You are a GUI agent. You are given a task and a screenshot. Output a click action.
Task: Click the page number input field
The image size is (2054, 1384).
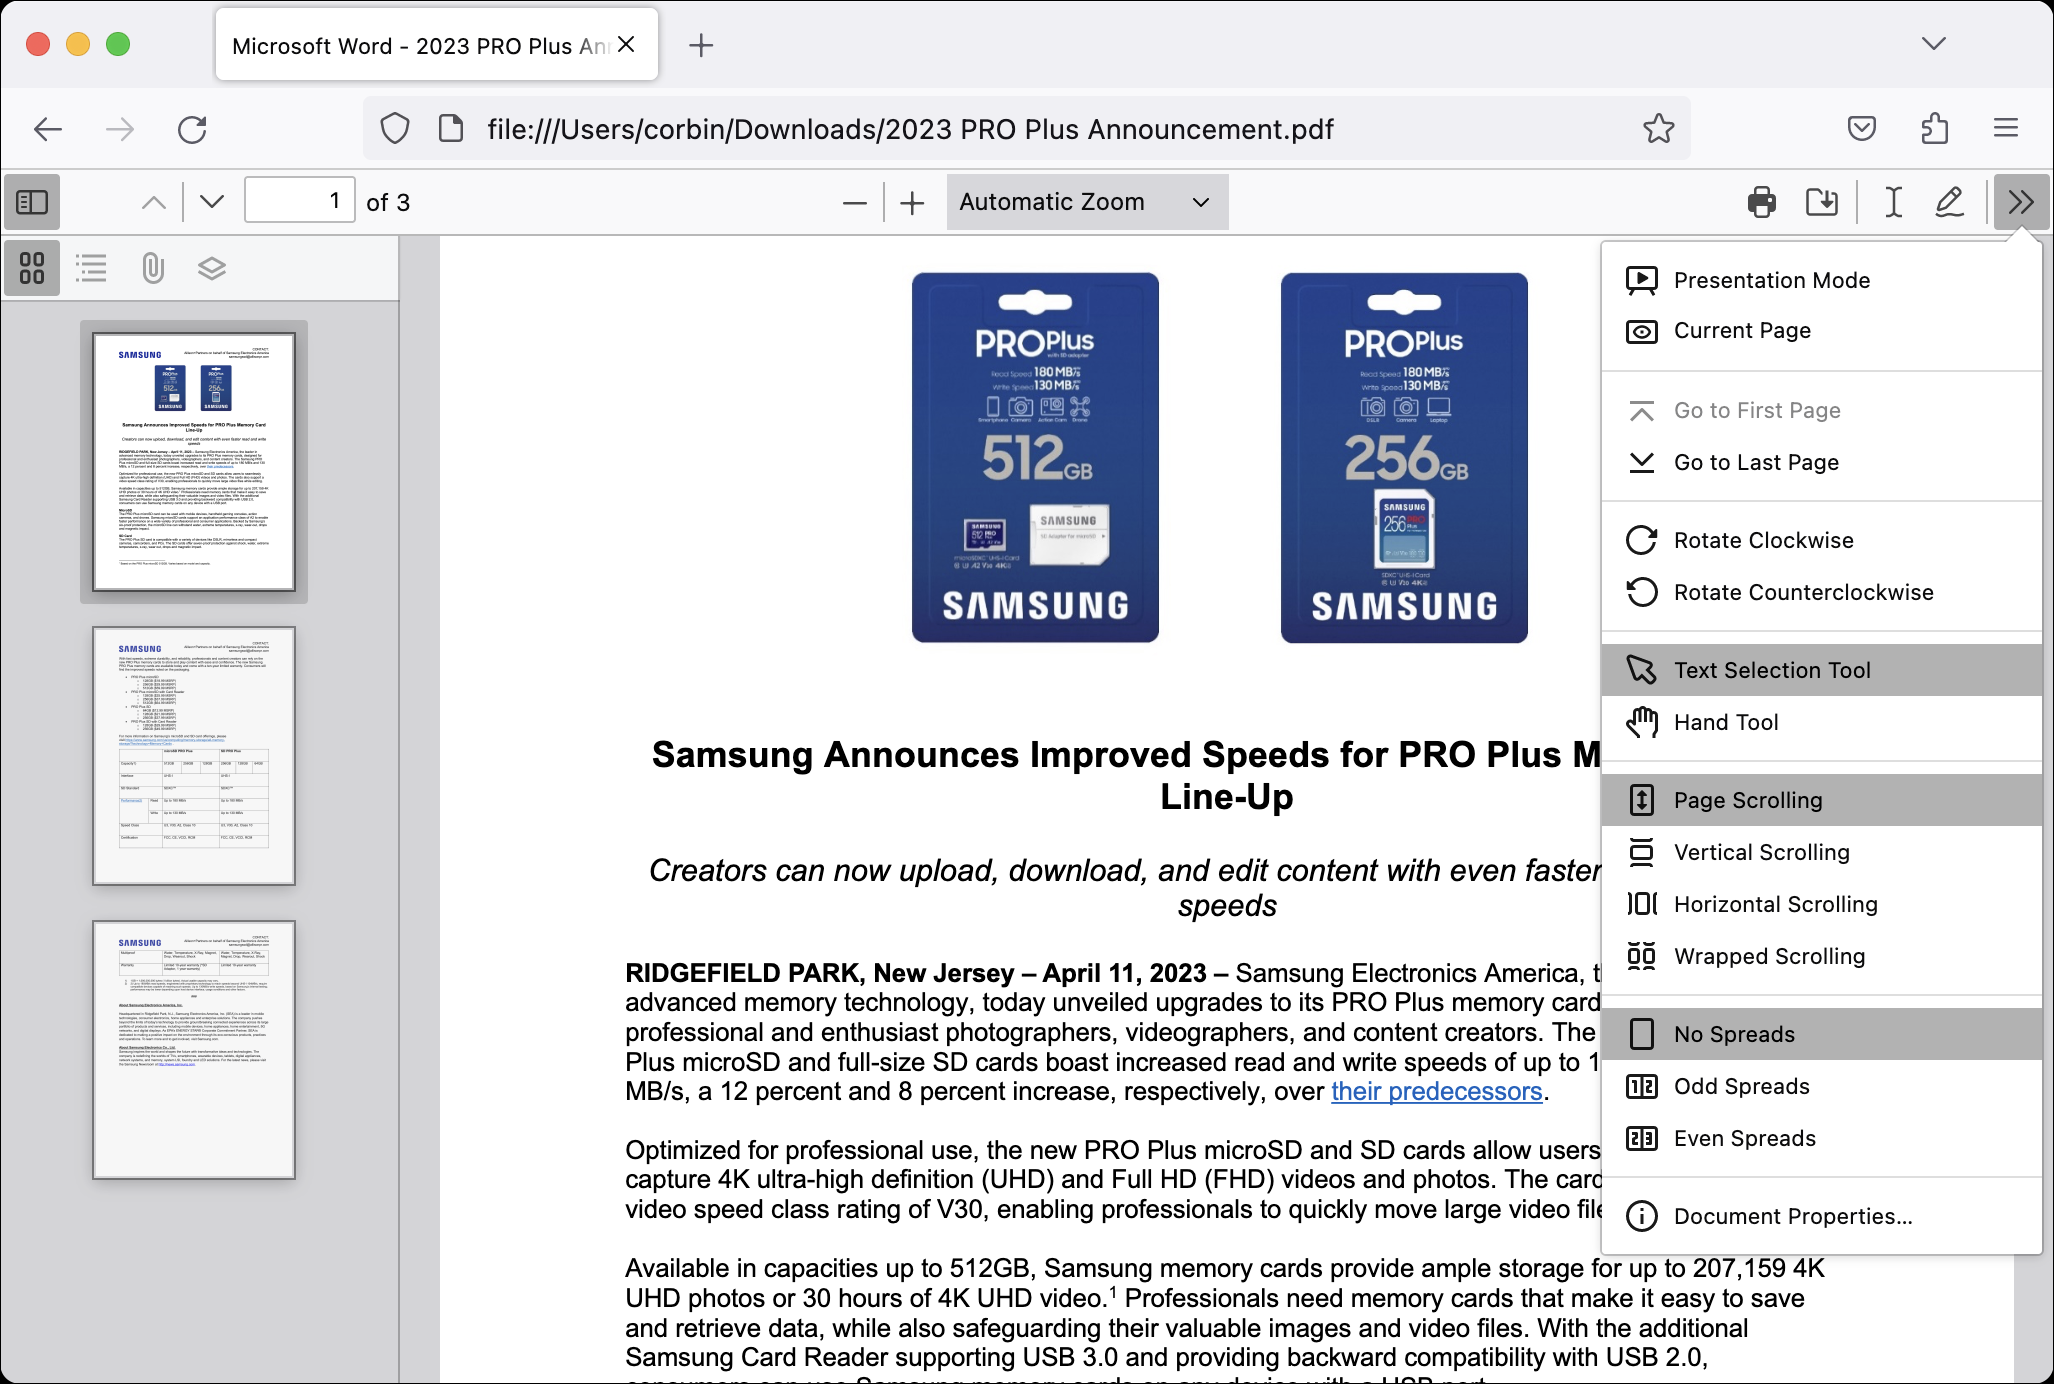click(300, 202)
